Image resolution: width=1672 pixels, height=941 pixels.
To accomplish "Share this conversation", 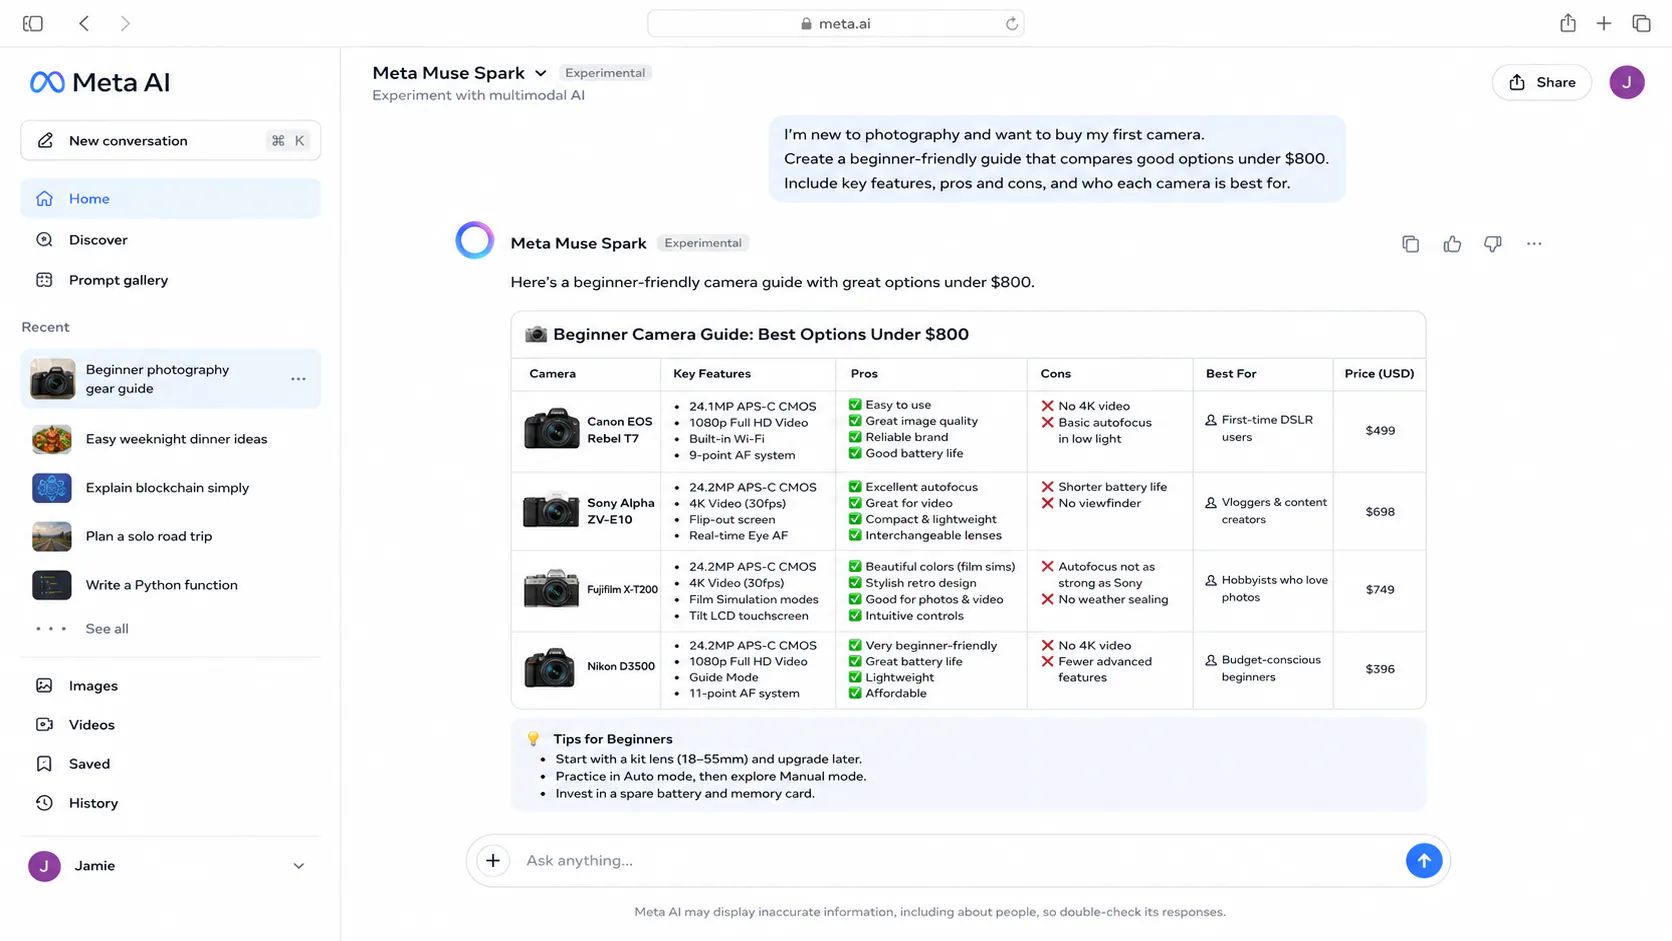I will click(1542, 82).
